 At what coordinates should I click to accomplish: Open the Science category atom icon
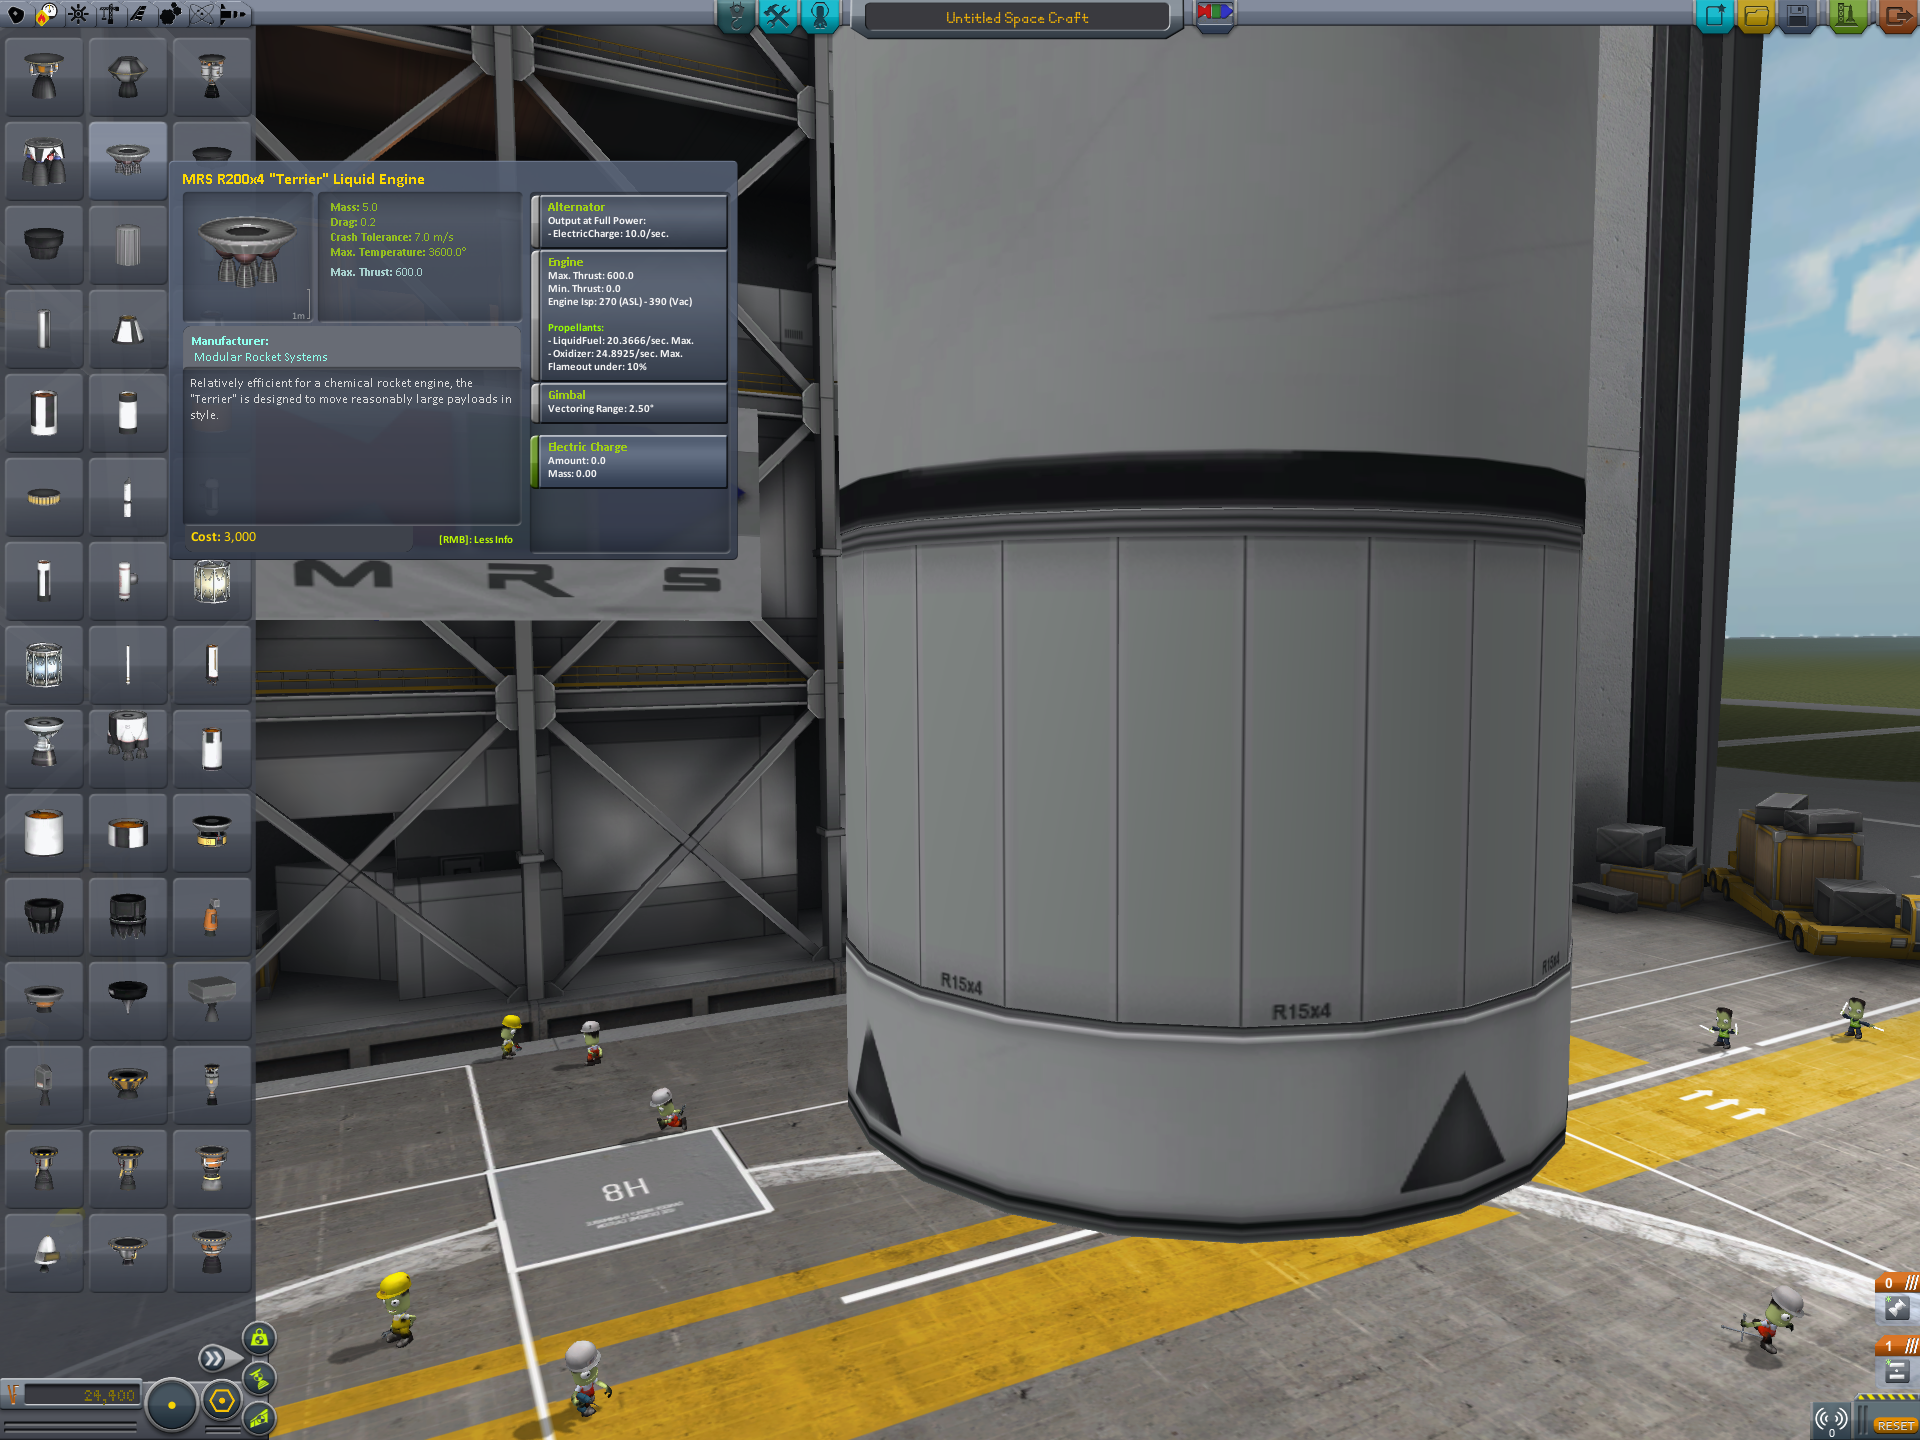[201, 14]
